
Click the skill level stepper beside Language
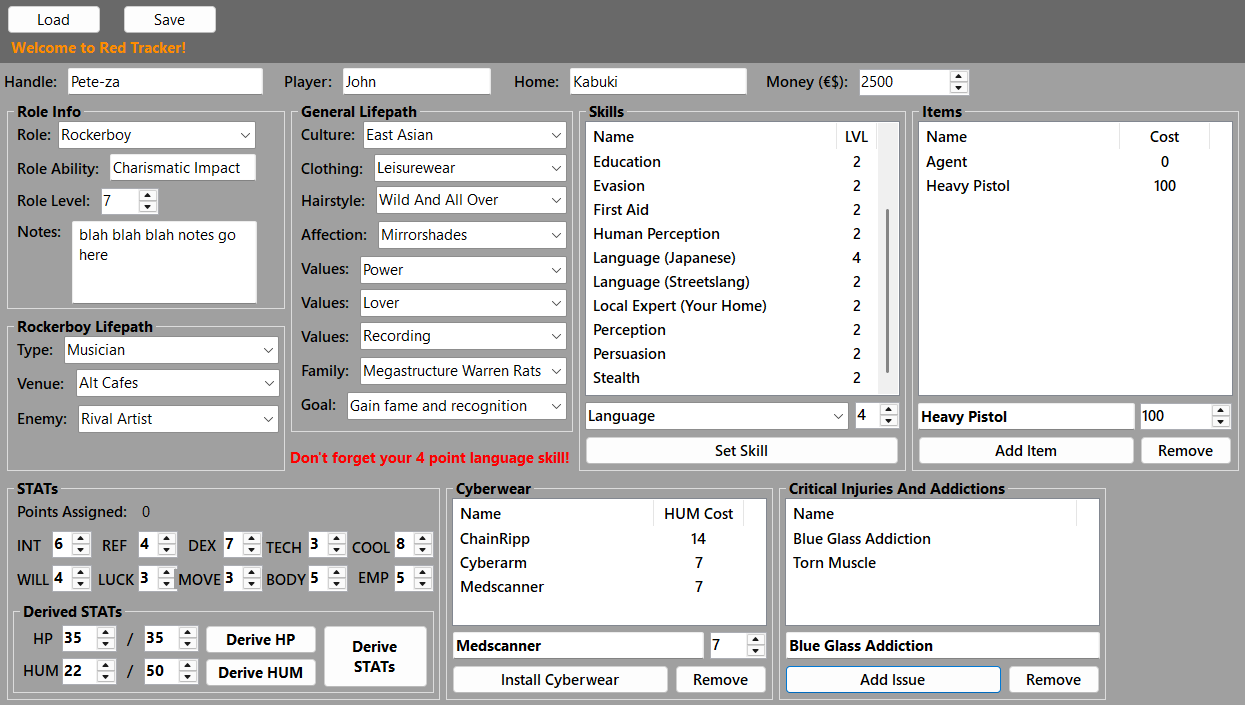pyautogui.click(x=877, y=416)
